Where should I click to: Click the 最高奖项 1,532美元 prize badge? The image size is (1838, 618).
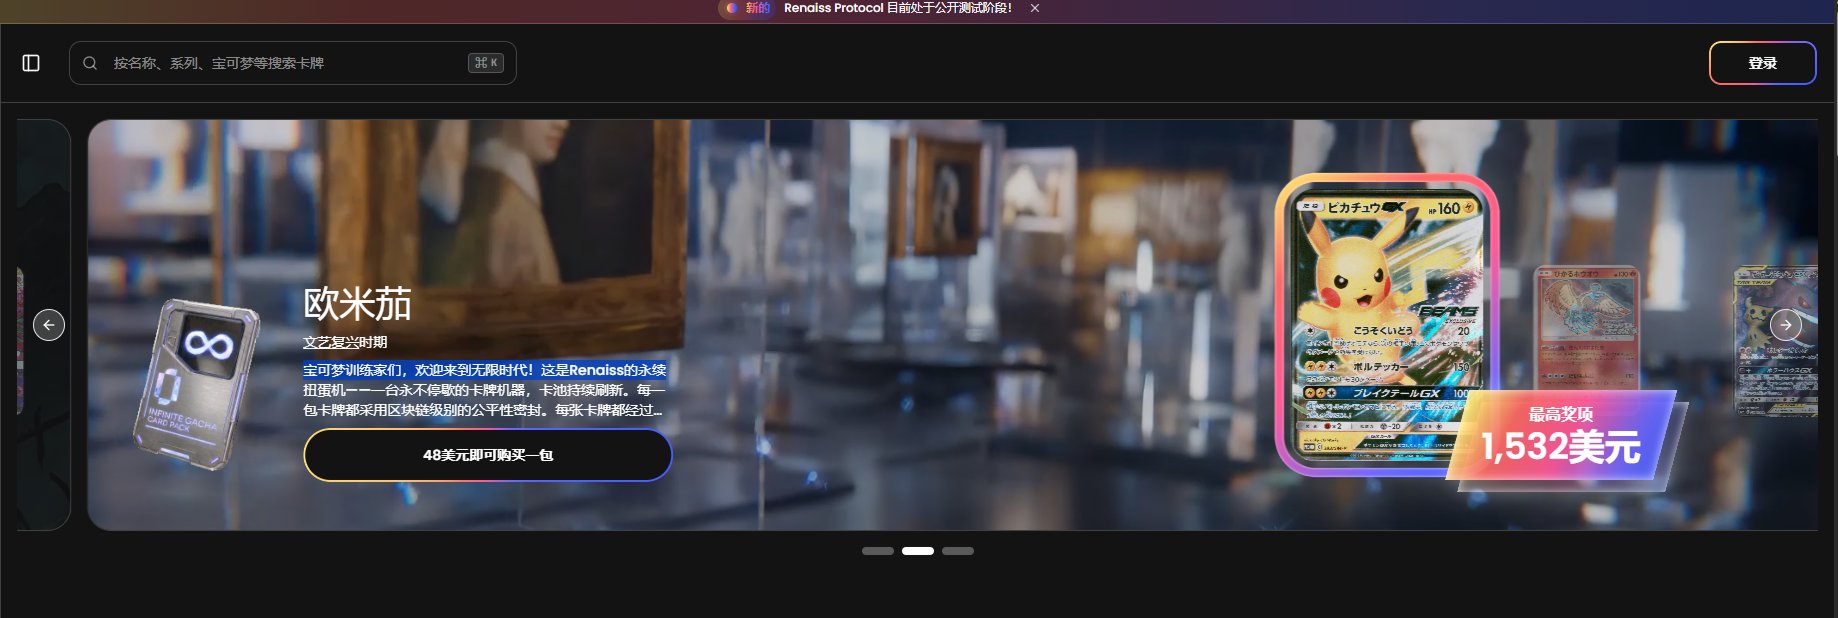pos(1563,436)
